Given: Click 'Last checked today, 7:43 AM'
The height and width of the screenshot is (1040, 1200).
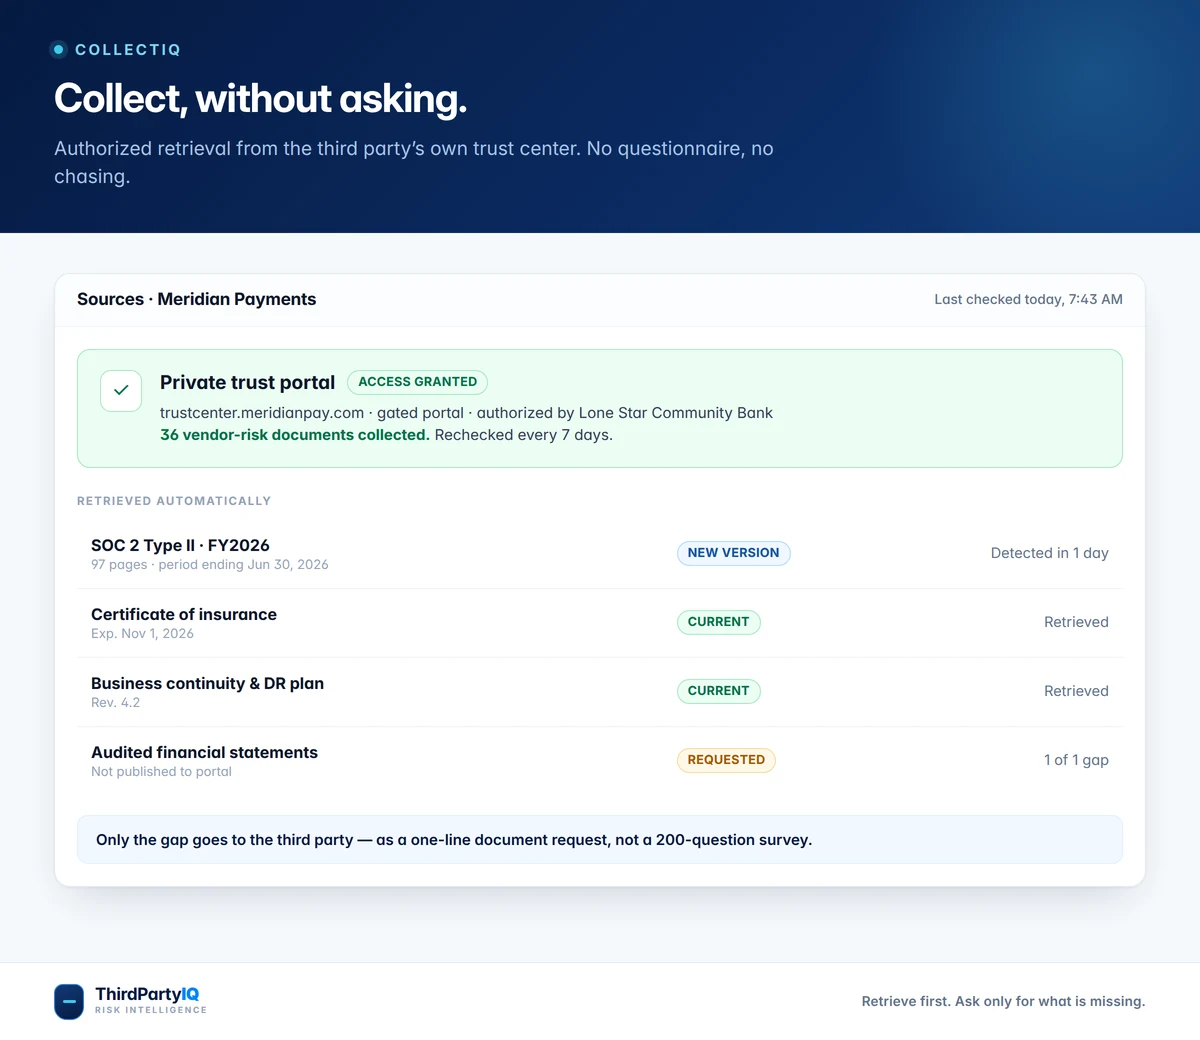Looking at the screenshot, I should coord(1028,299).
